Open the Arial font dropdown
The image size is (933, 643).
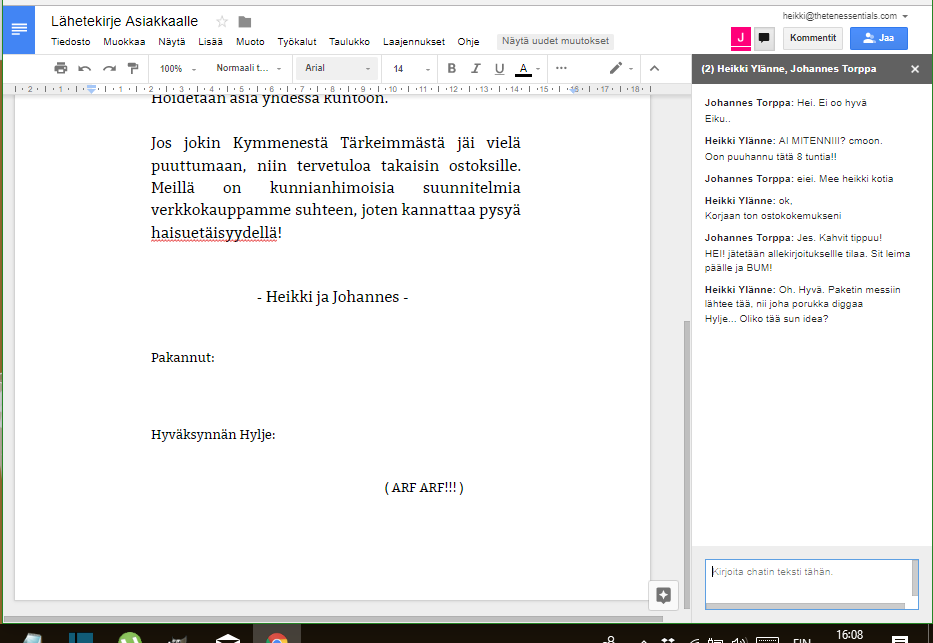(x=337, y=68)
